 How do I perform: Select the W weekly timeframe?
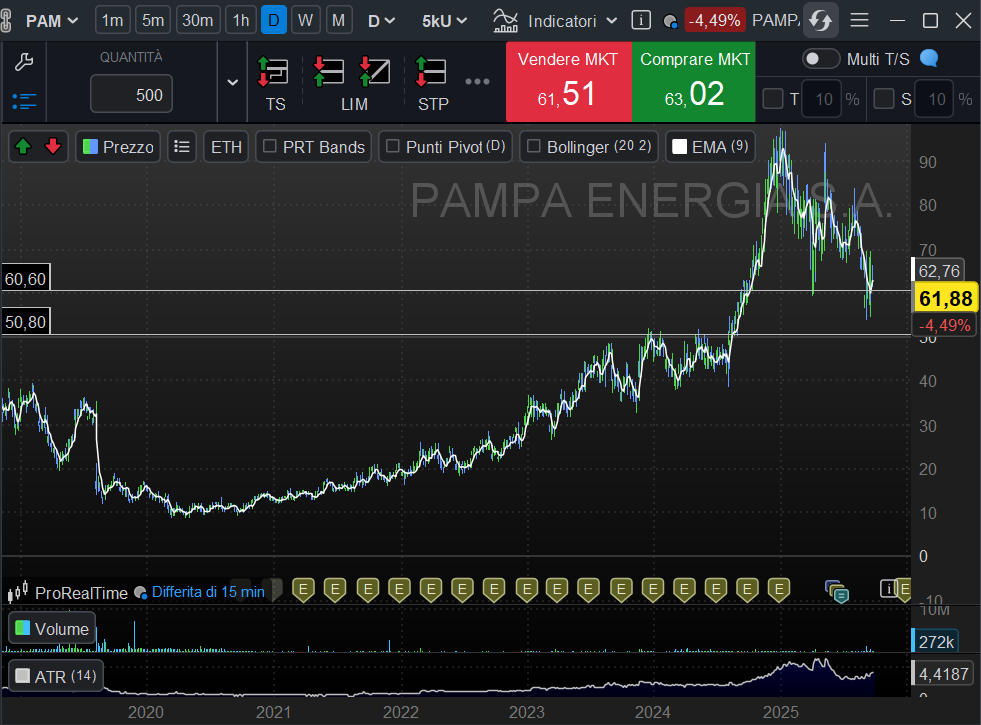[306, 20]
